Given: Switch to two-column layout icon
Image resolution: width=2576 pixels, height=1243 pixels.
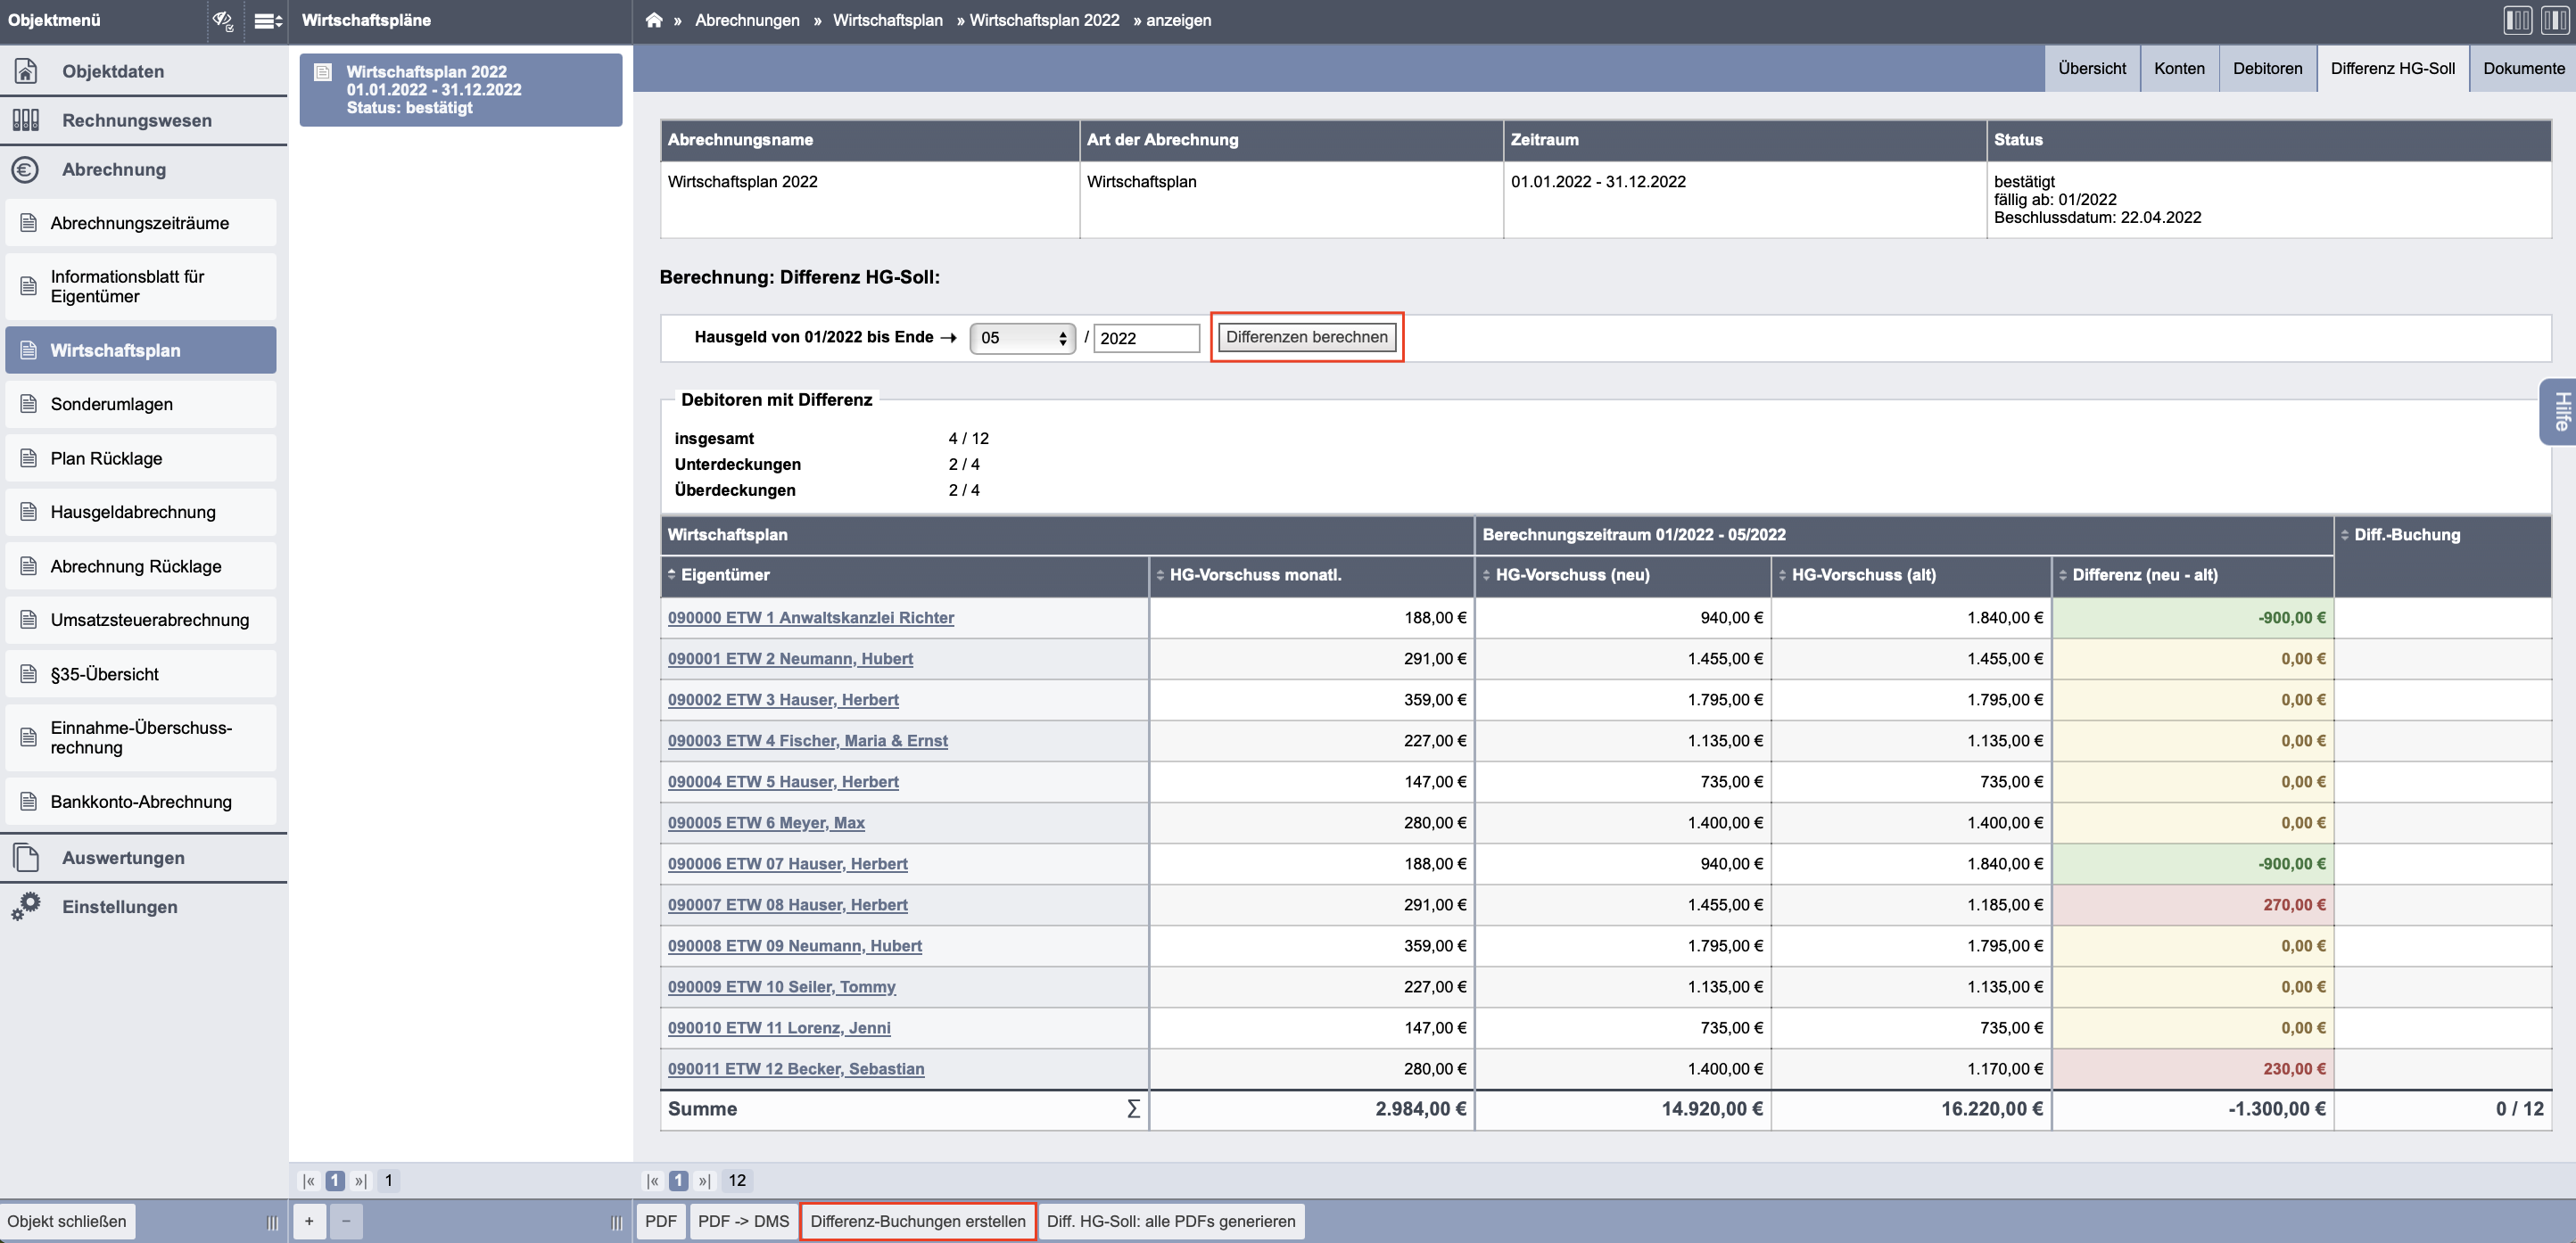Looking at the screenshot, I should click(2518, 20).
